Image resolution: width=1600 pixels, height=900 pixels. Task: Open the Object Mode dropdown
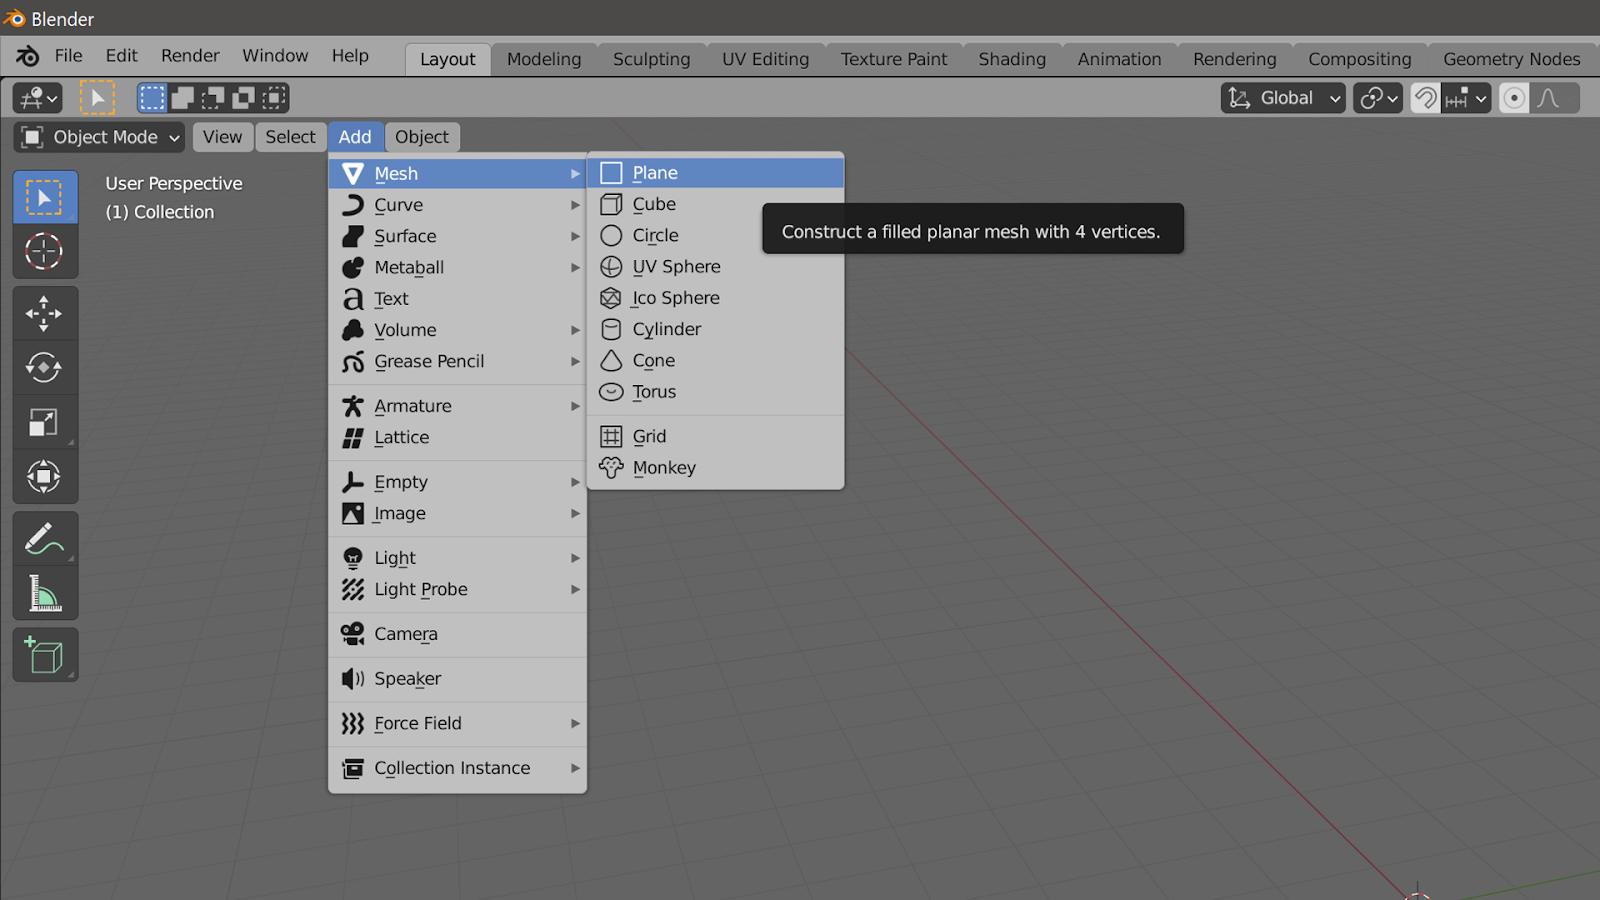[100, 137]
